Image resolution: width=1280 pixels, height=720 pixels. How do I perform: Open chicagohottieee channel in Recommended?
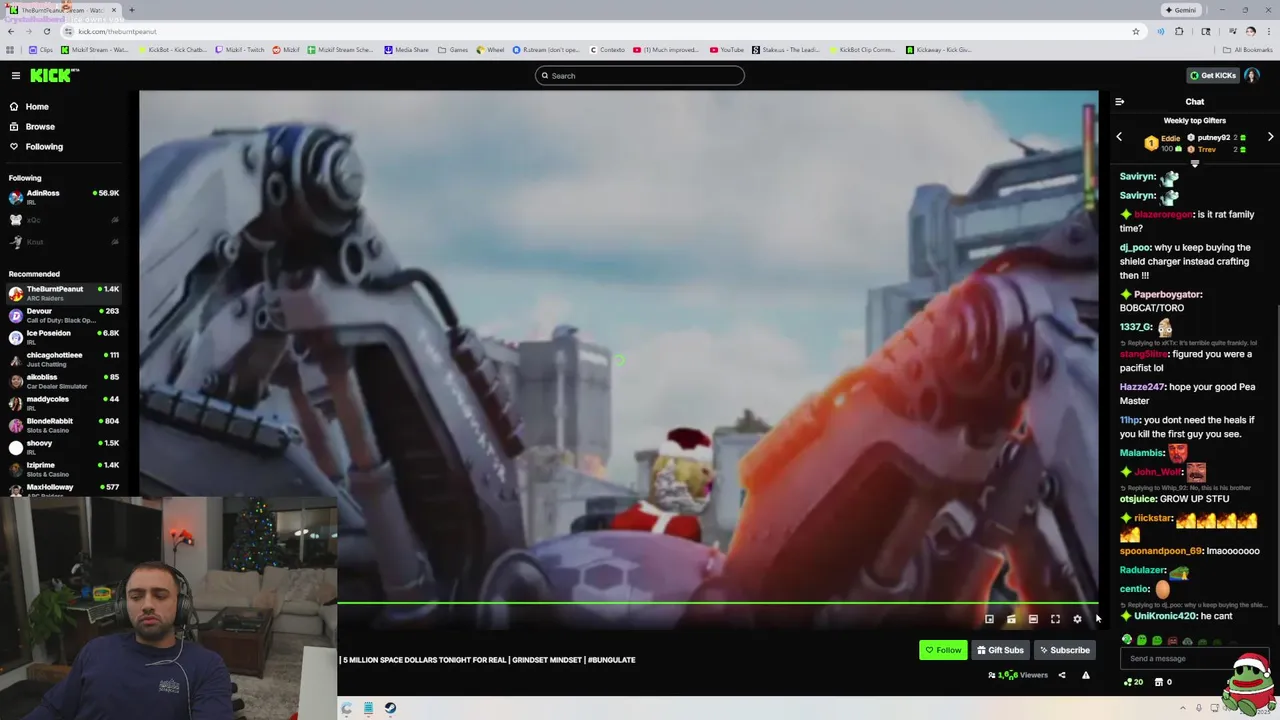[x=64, y=359]
